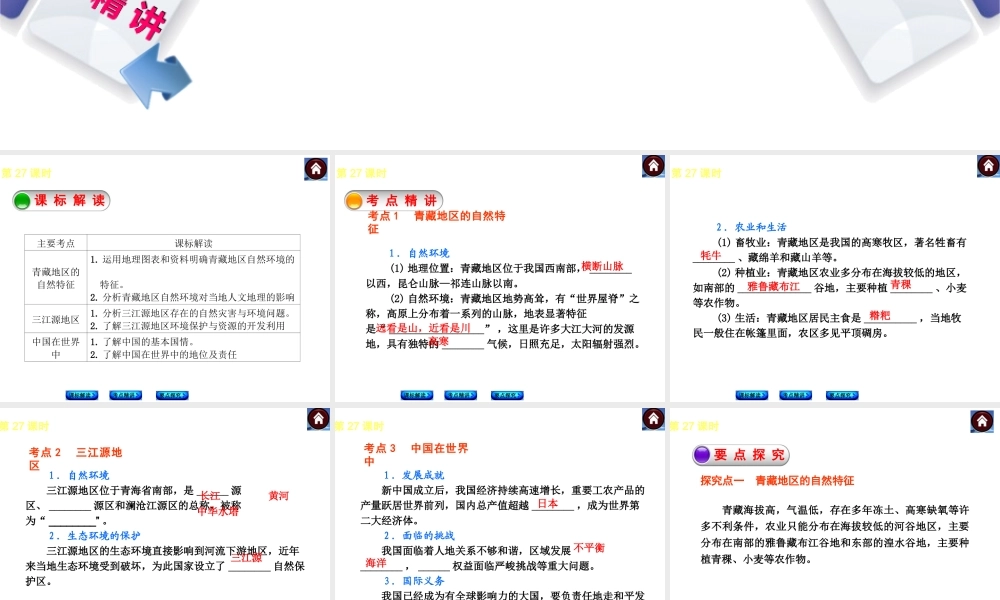The image size is (1000, 600).
Task: Click the 2. 农业和生活 subheading
Action: 751,227
